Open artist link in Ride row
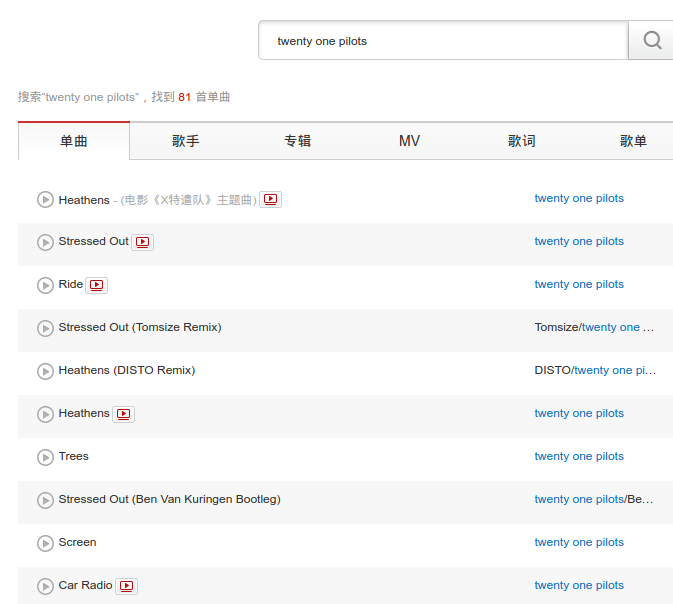Image resolution: width=673 pixels, height=604 pixels. point(579,284)
